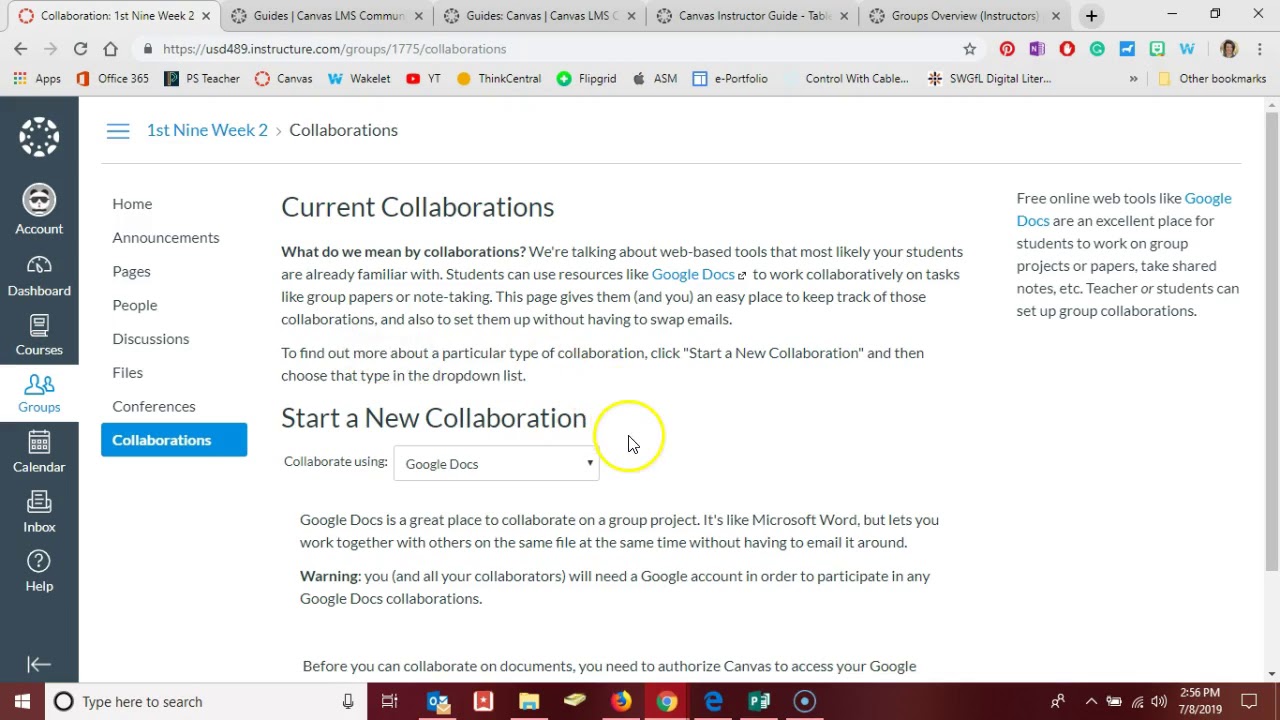Open People in the group menu
1280x720 pixels.
[x=134, y=305]
